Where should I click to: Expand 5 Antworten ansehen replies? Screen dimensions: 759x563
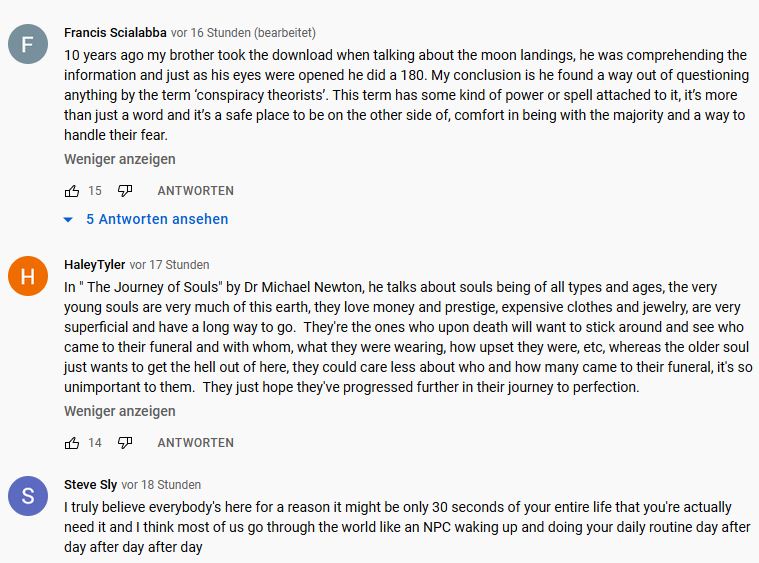[x=157, y=219]
